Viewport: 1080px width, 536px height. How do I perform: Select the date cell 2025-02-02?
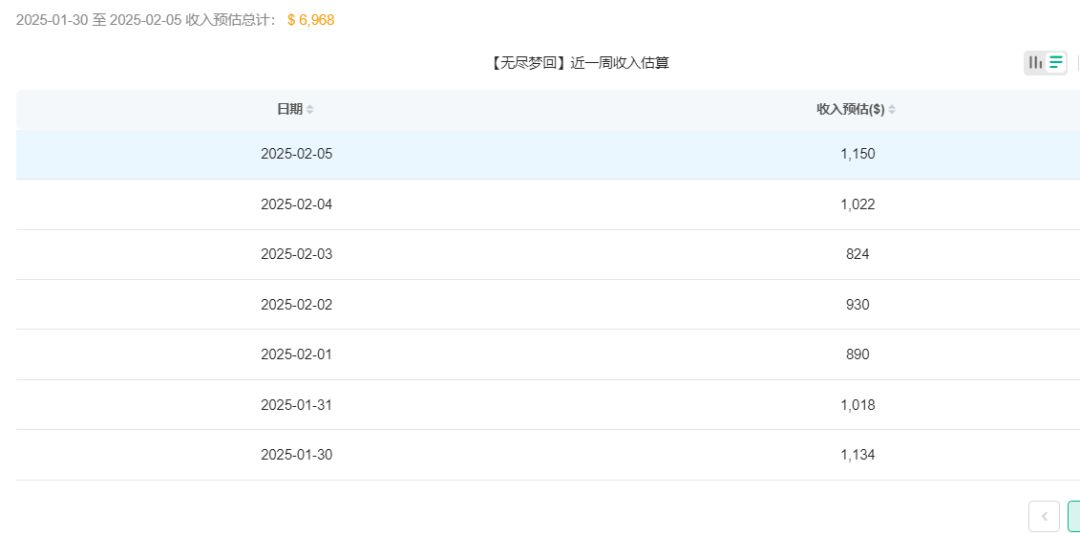[x=296, y=305]
